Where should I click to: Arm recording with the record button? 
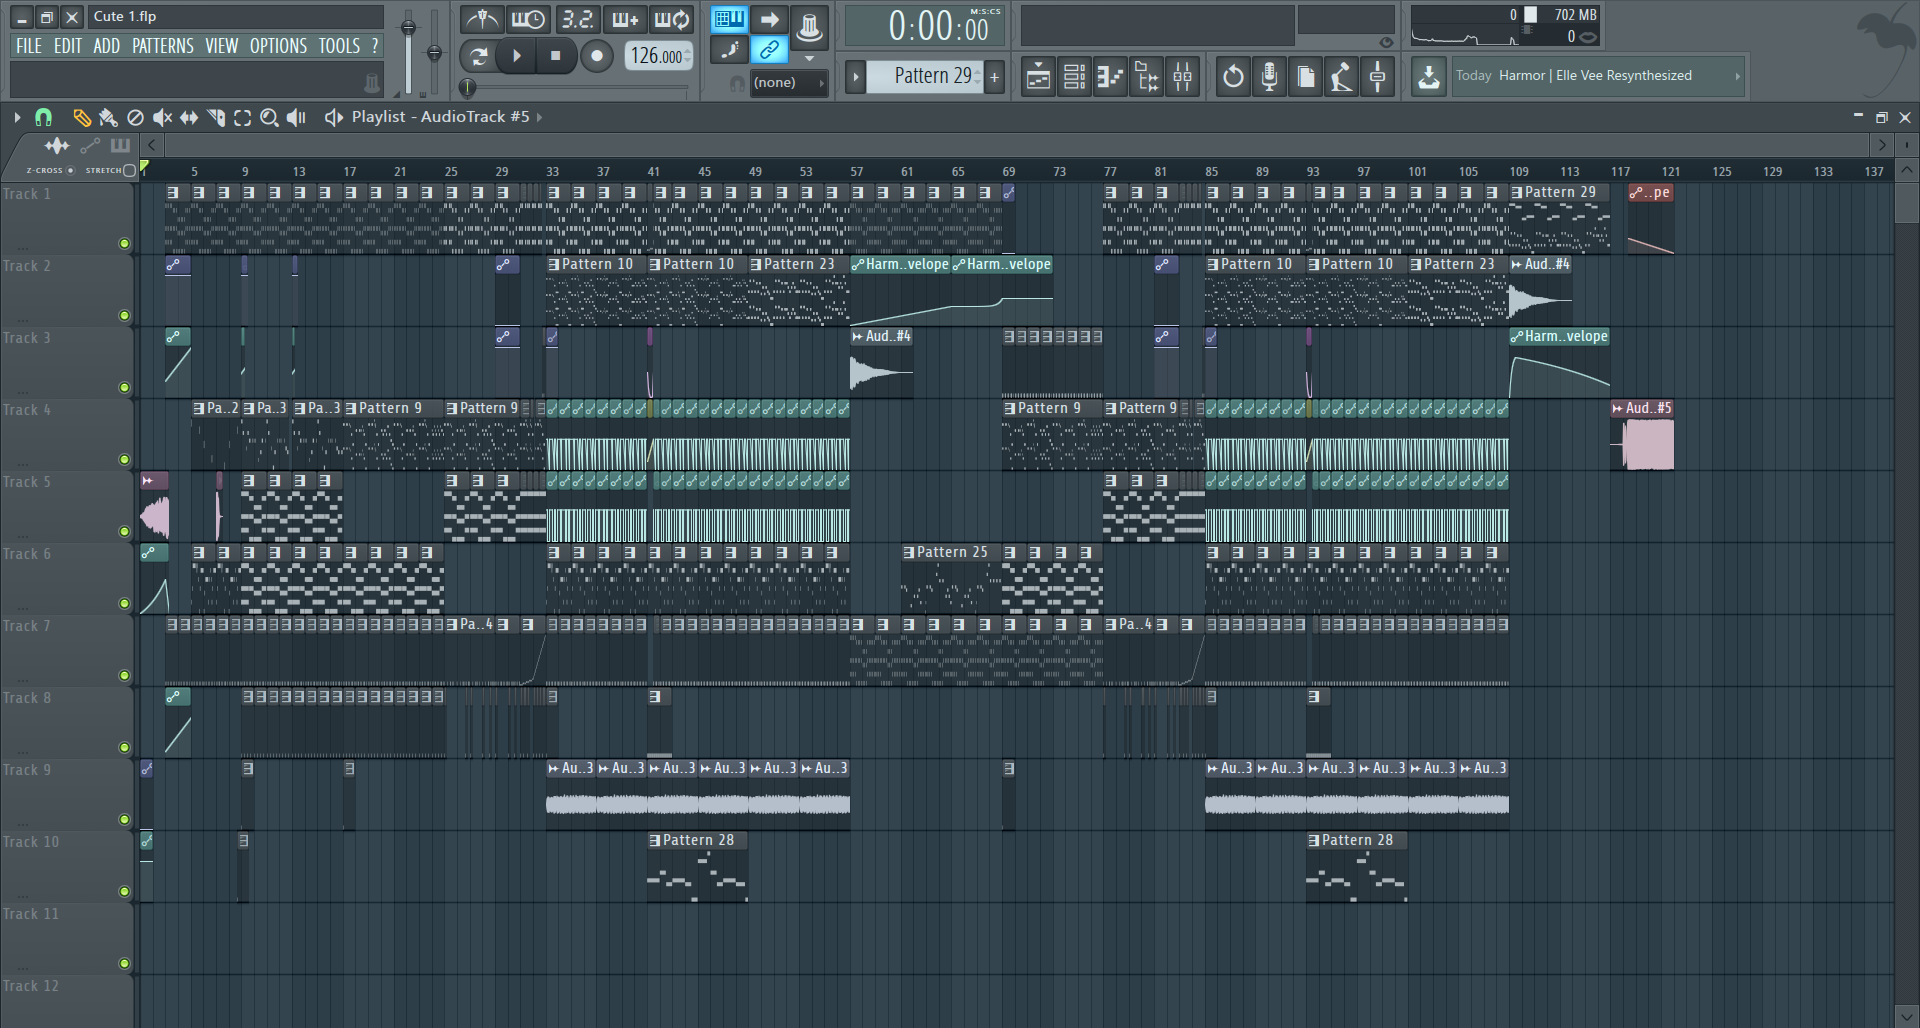click(596, 56)
